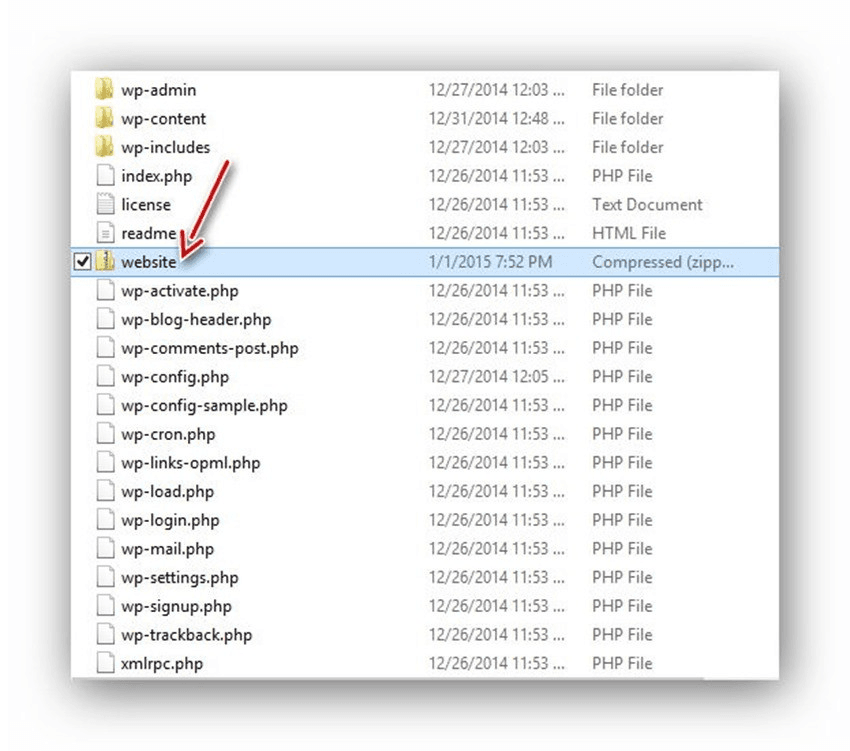Click the wp-includes folder icon
Image resolution: width=850 pixels, height=751 pixels.
pyautogui.click(x=104, y=147)
